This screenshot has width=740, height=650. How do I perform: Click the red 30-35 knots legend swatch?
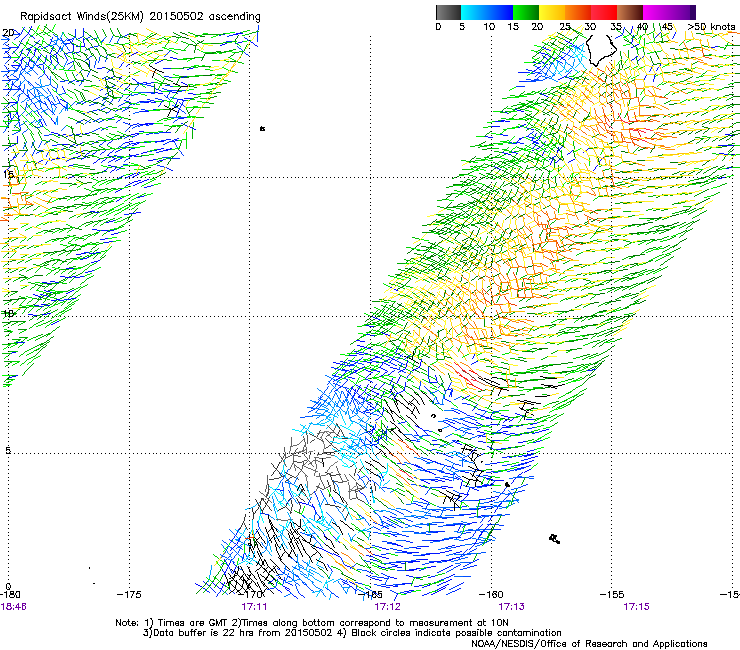click(604, 12)
